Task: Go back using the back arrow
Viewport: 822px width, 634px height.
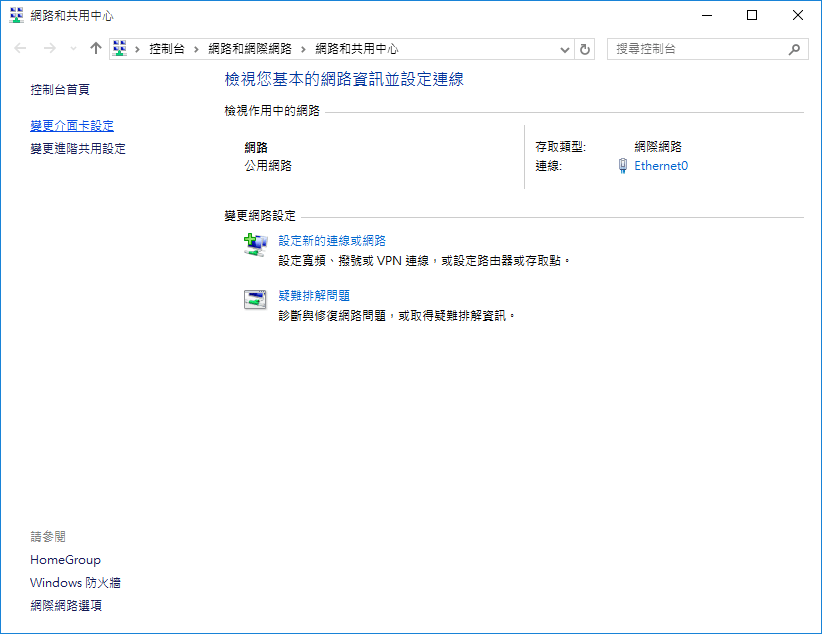Action: click(21, 48)
